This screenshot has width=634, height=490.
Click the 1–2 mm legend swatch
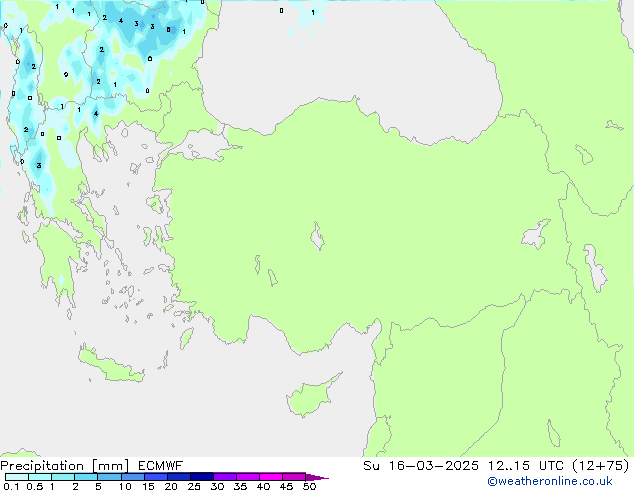[x=63, y=477]
